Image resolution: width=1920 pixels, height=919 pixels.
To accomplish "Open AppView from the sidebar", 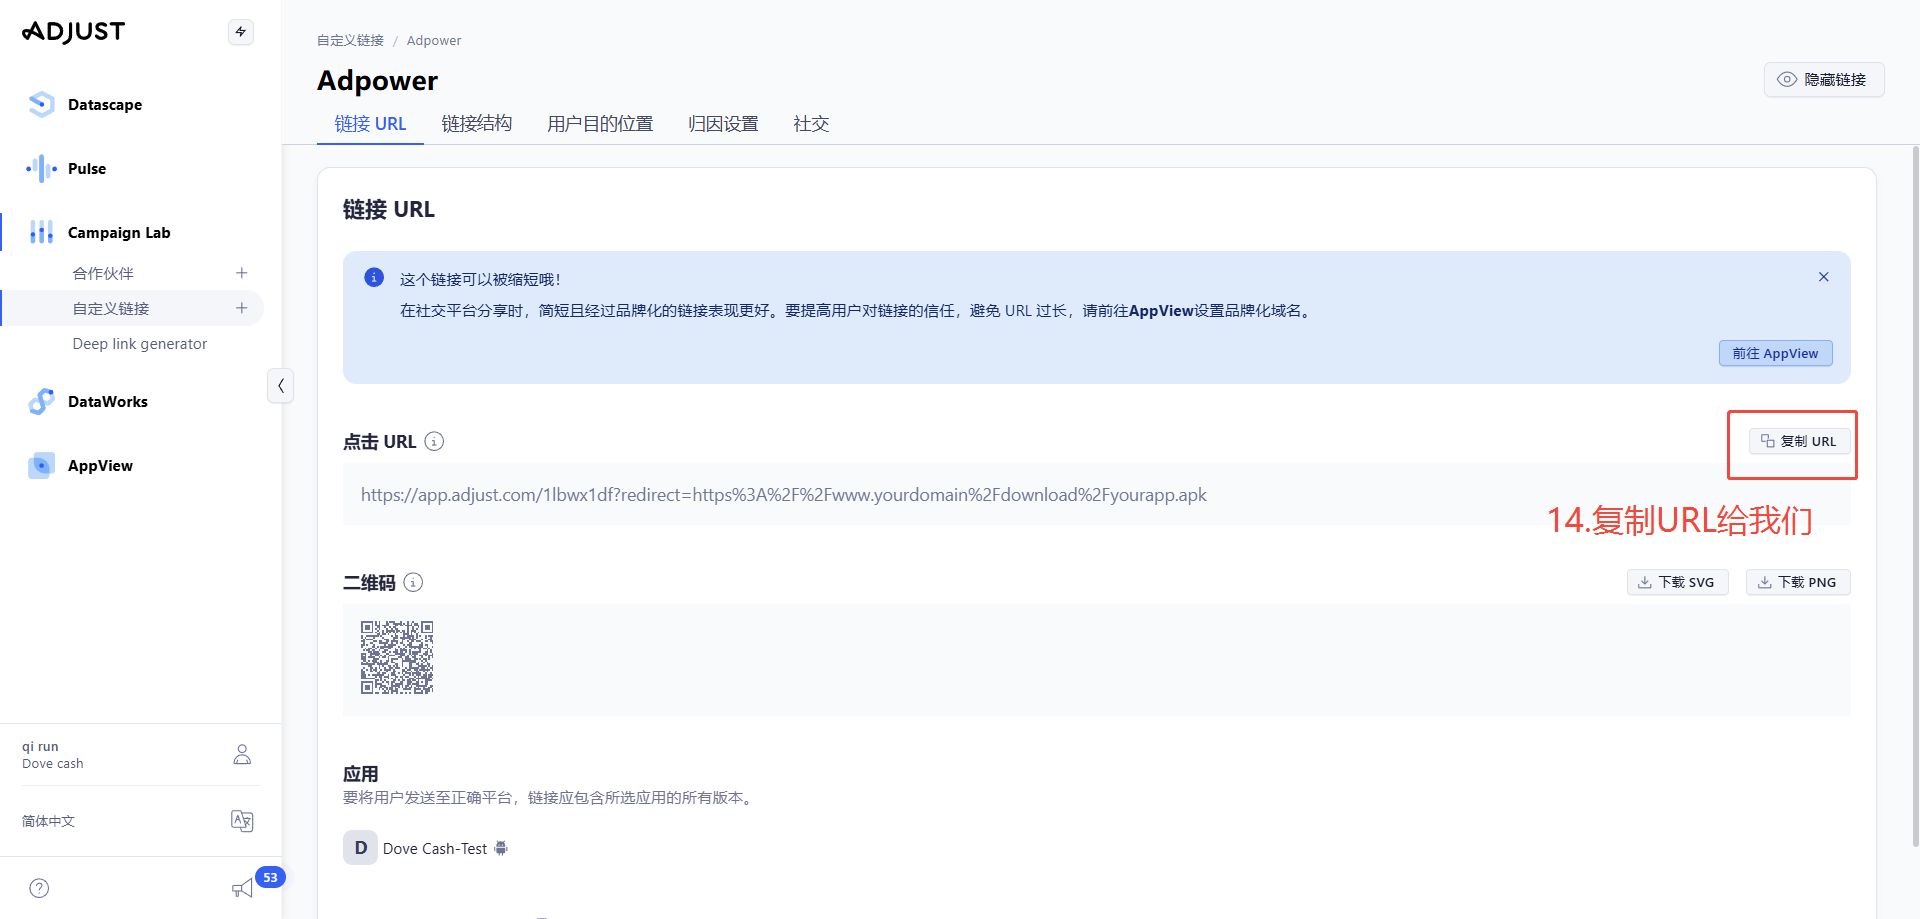I will click(x=100, y=466).
